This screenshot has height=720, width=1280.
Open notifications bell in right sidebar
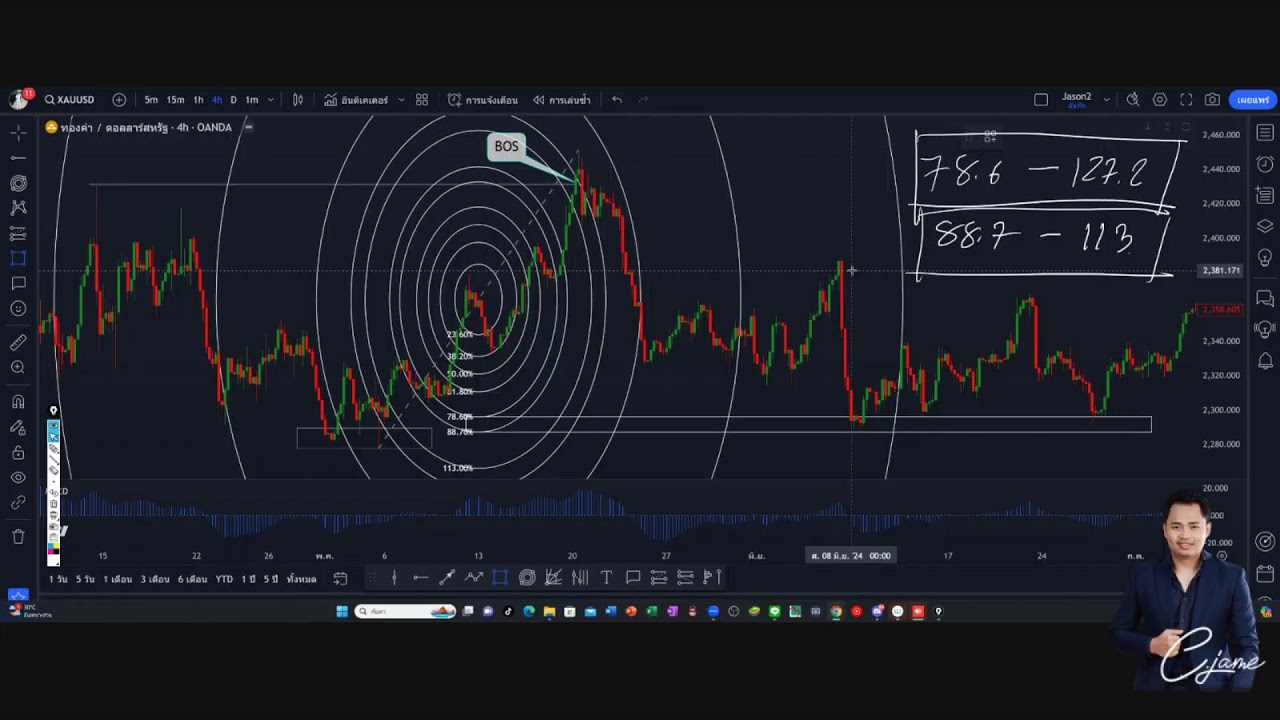[x=1265, y=360]
